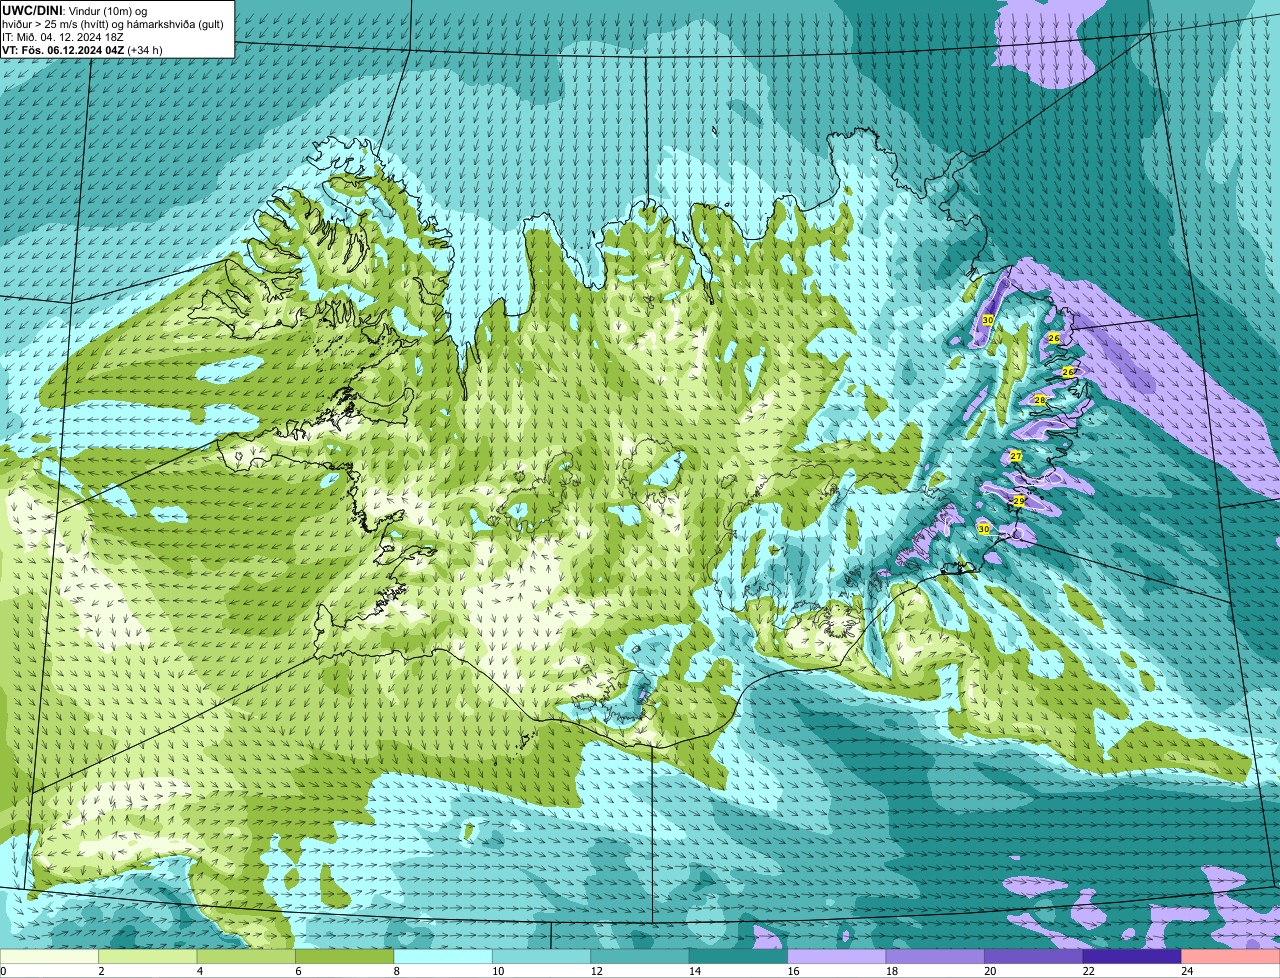Click the legend scale value 18
The image size is (1280, 978).
tap(890, 971)
